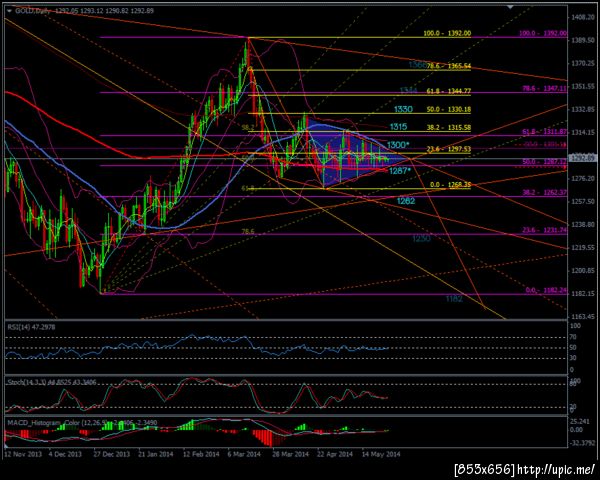Click the chart shift triangle marker at top

(510, 7)
